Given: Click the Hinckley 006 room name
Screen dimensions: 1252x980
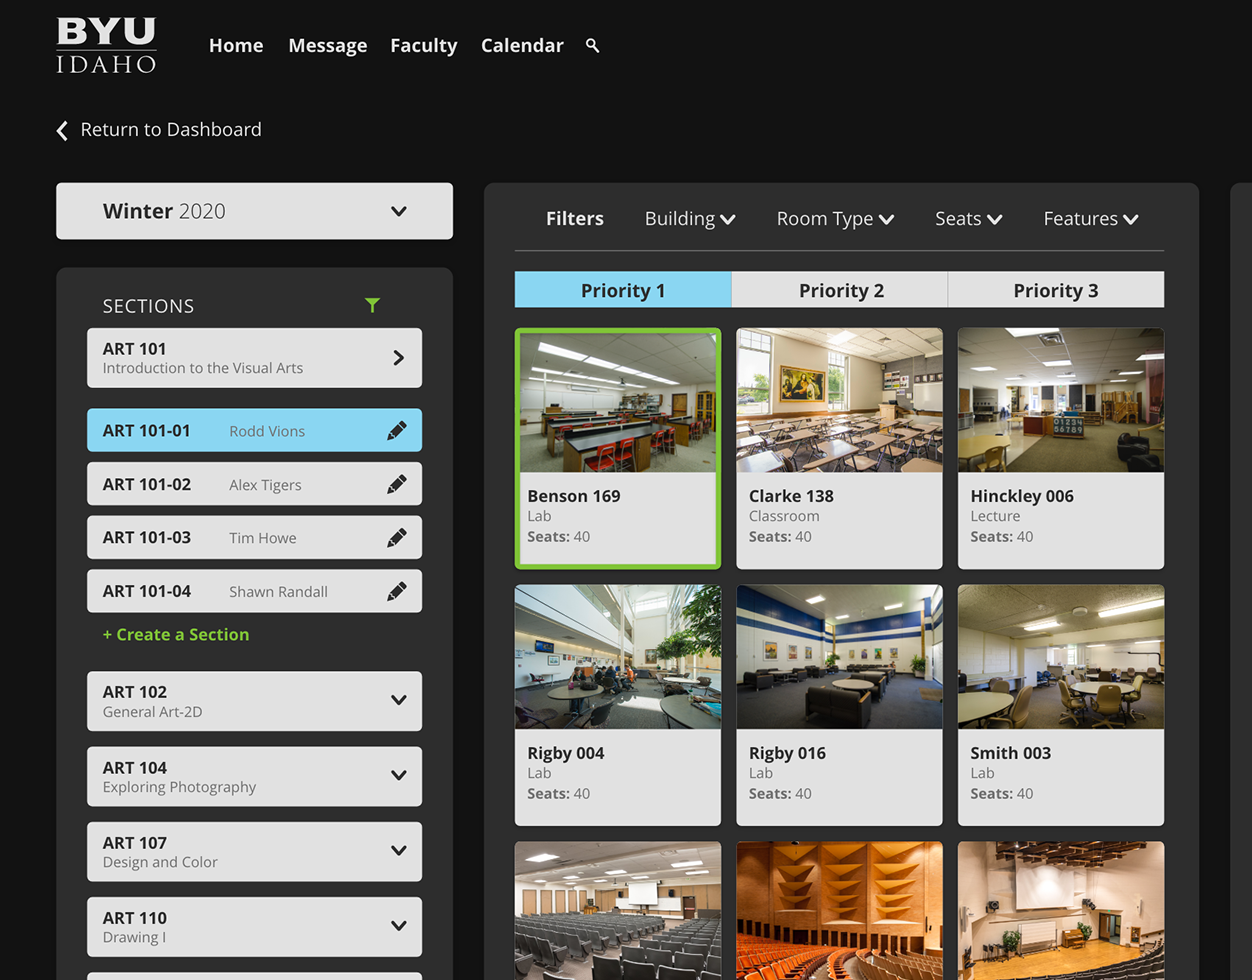Looking at the screenshot, I should tap(1022, 496).
